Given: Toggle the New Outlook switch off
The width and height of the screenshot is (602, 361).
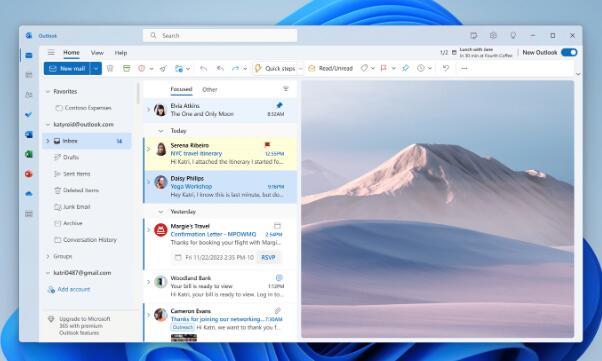Looking at the screenshot, I should [569, 53].
